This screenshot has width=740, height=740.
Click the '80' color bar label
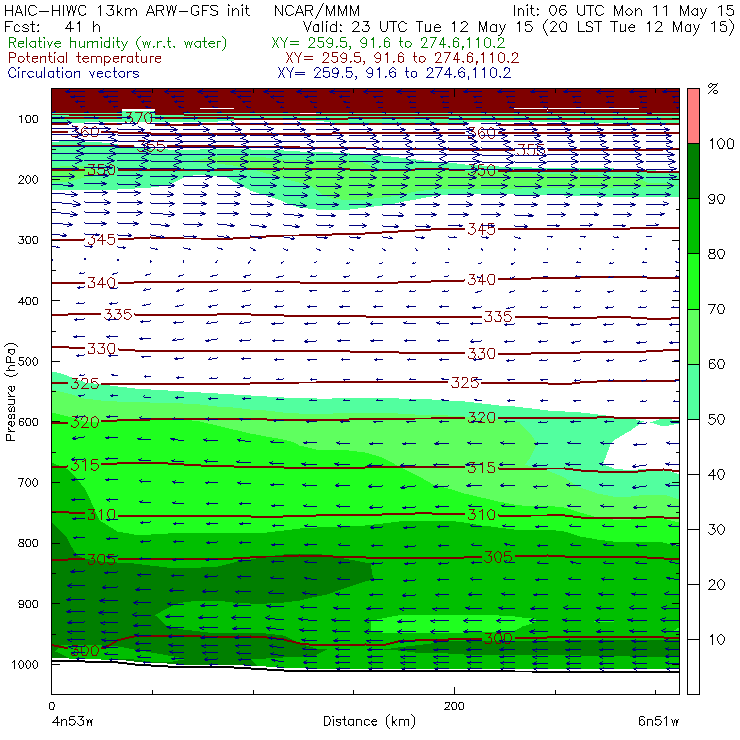pyautogui.click(x=716, y=254)
